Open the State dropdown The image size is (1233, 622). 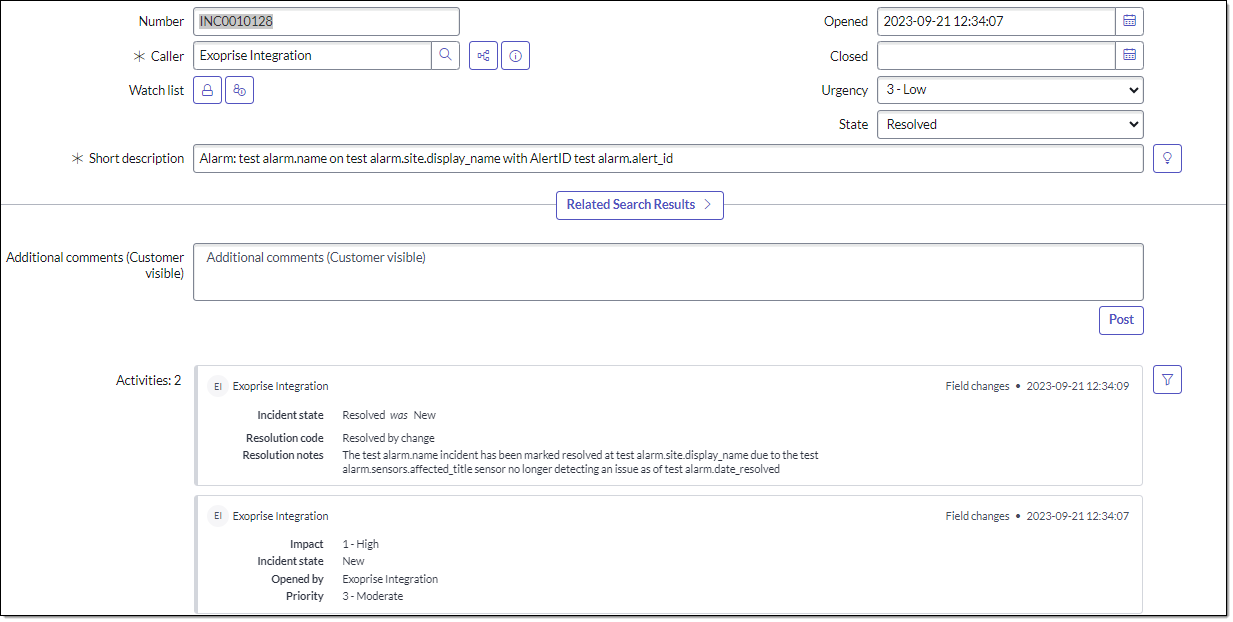[1009, 123]
